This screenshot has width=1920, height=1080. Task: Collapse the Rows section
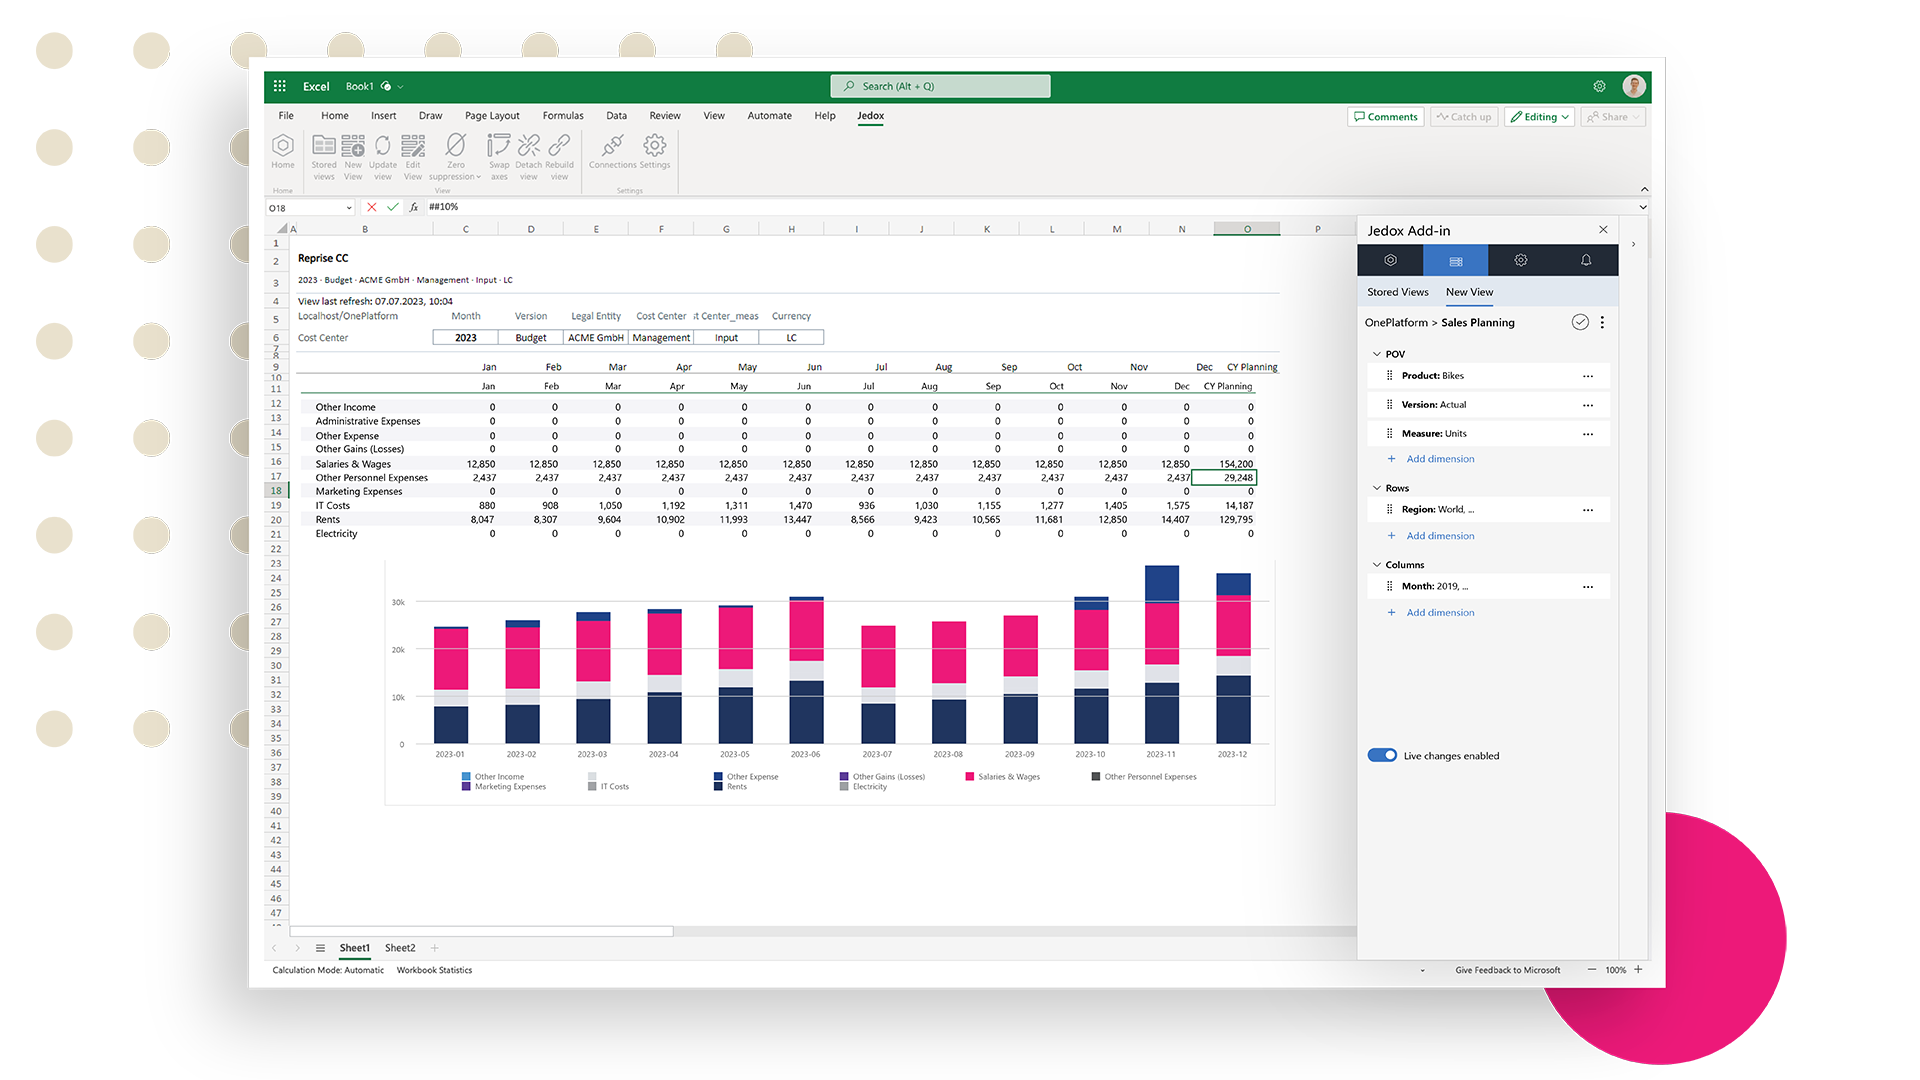(1377, 488)
